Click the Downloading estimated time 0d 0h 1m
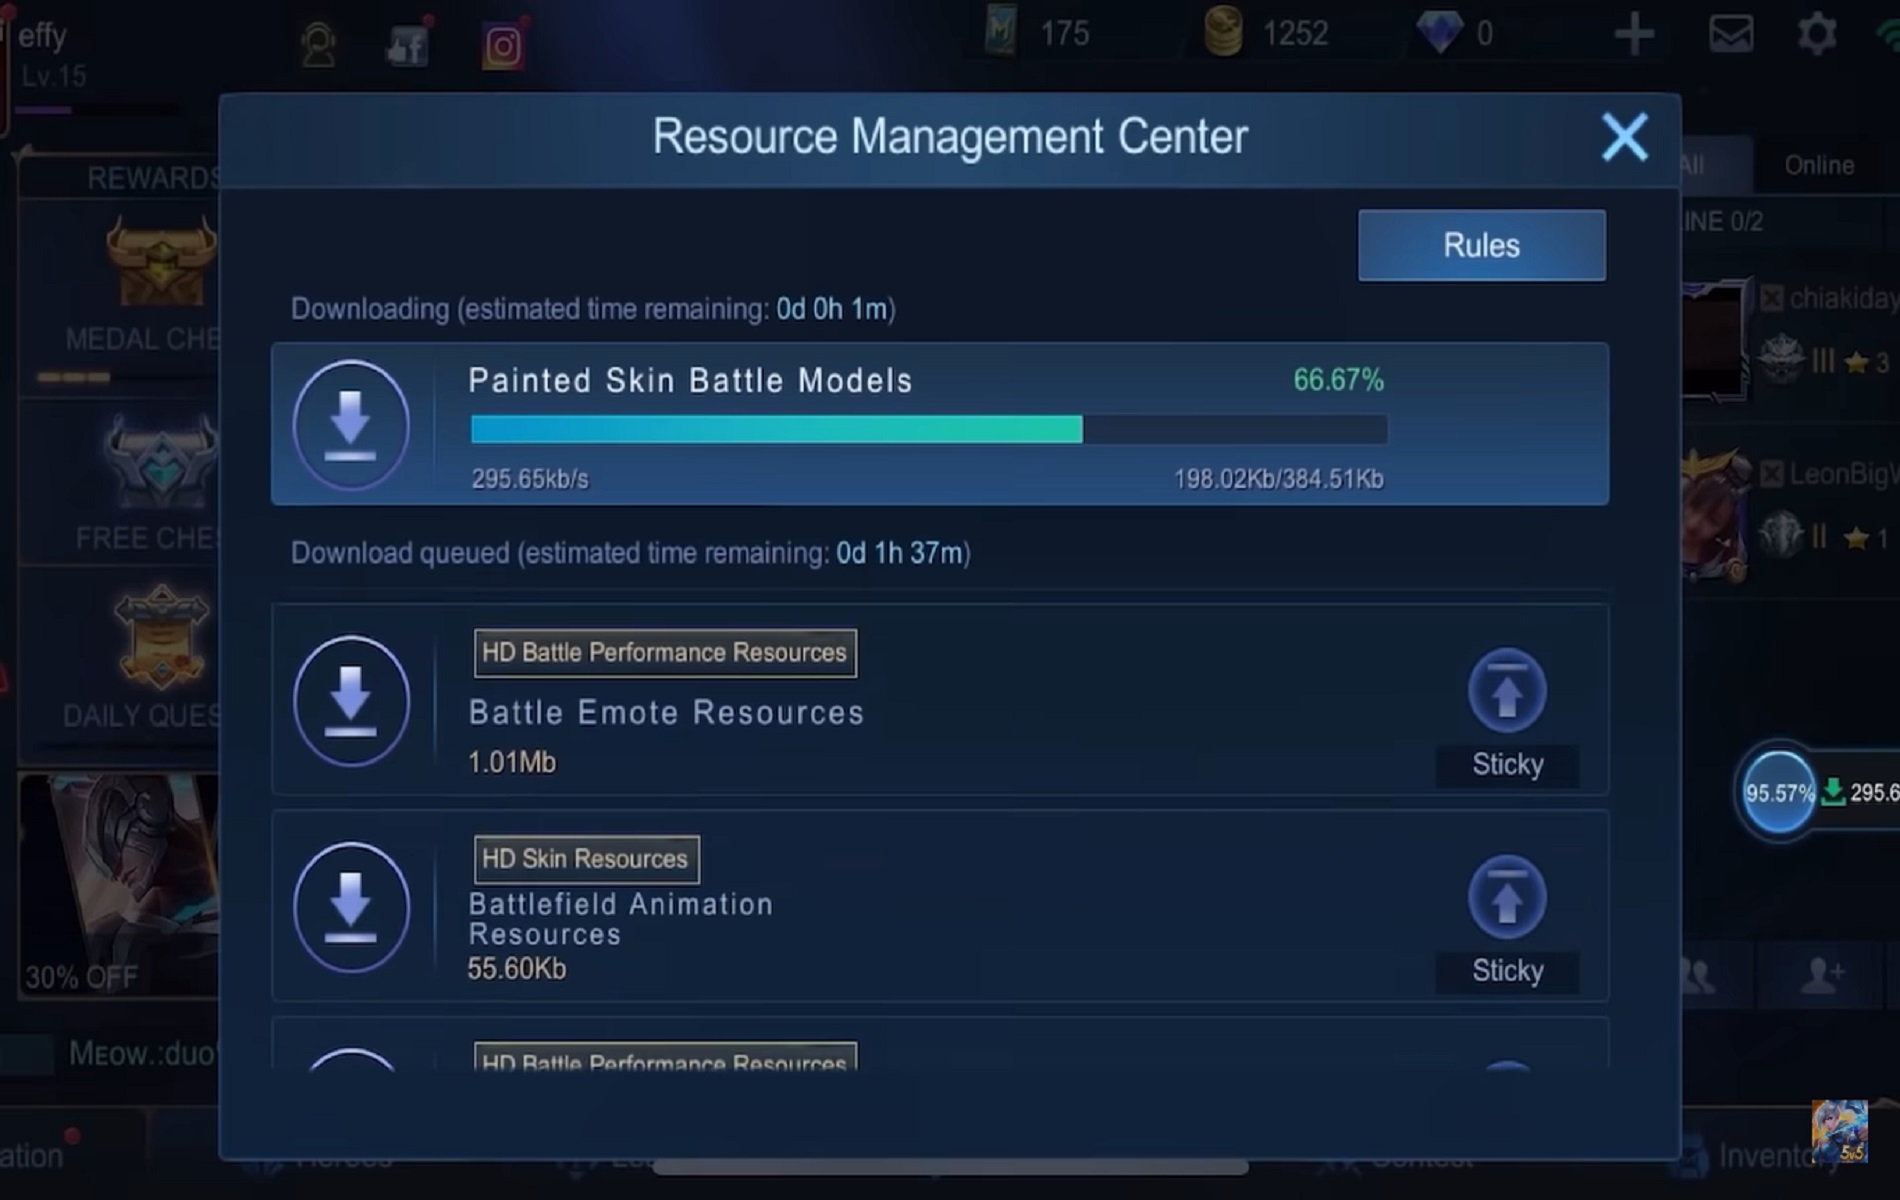The width and height of the screenshot is (1900, 1200). click(832, 309)
